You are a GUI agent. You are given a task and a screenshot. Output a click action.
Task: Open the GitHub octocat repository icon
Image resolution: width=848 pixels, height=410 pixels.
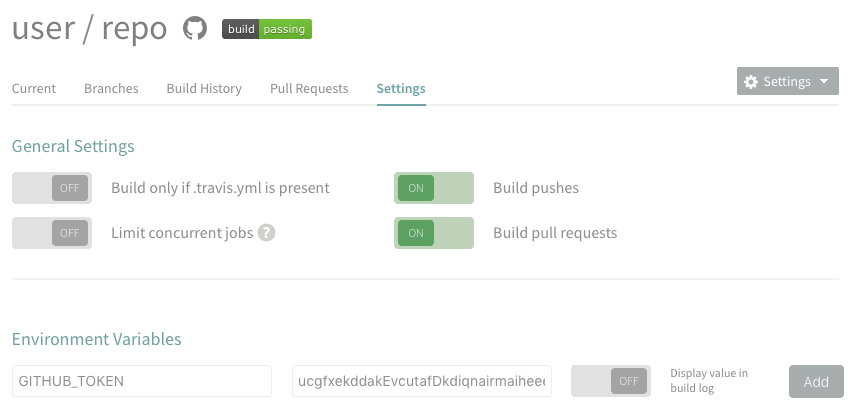pos(195,28)
